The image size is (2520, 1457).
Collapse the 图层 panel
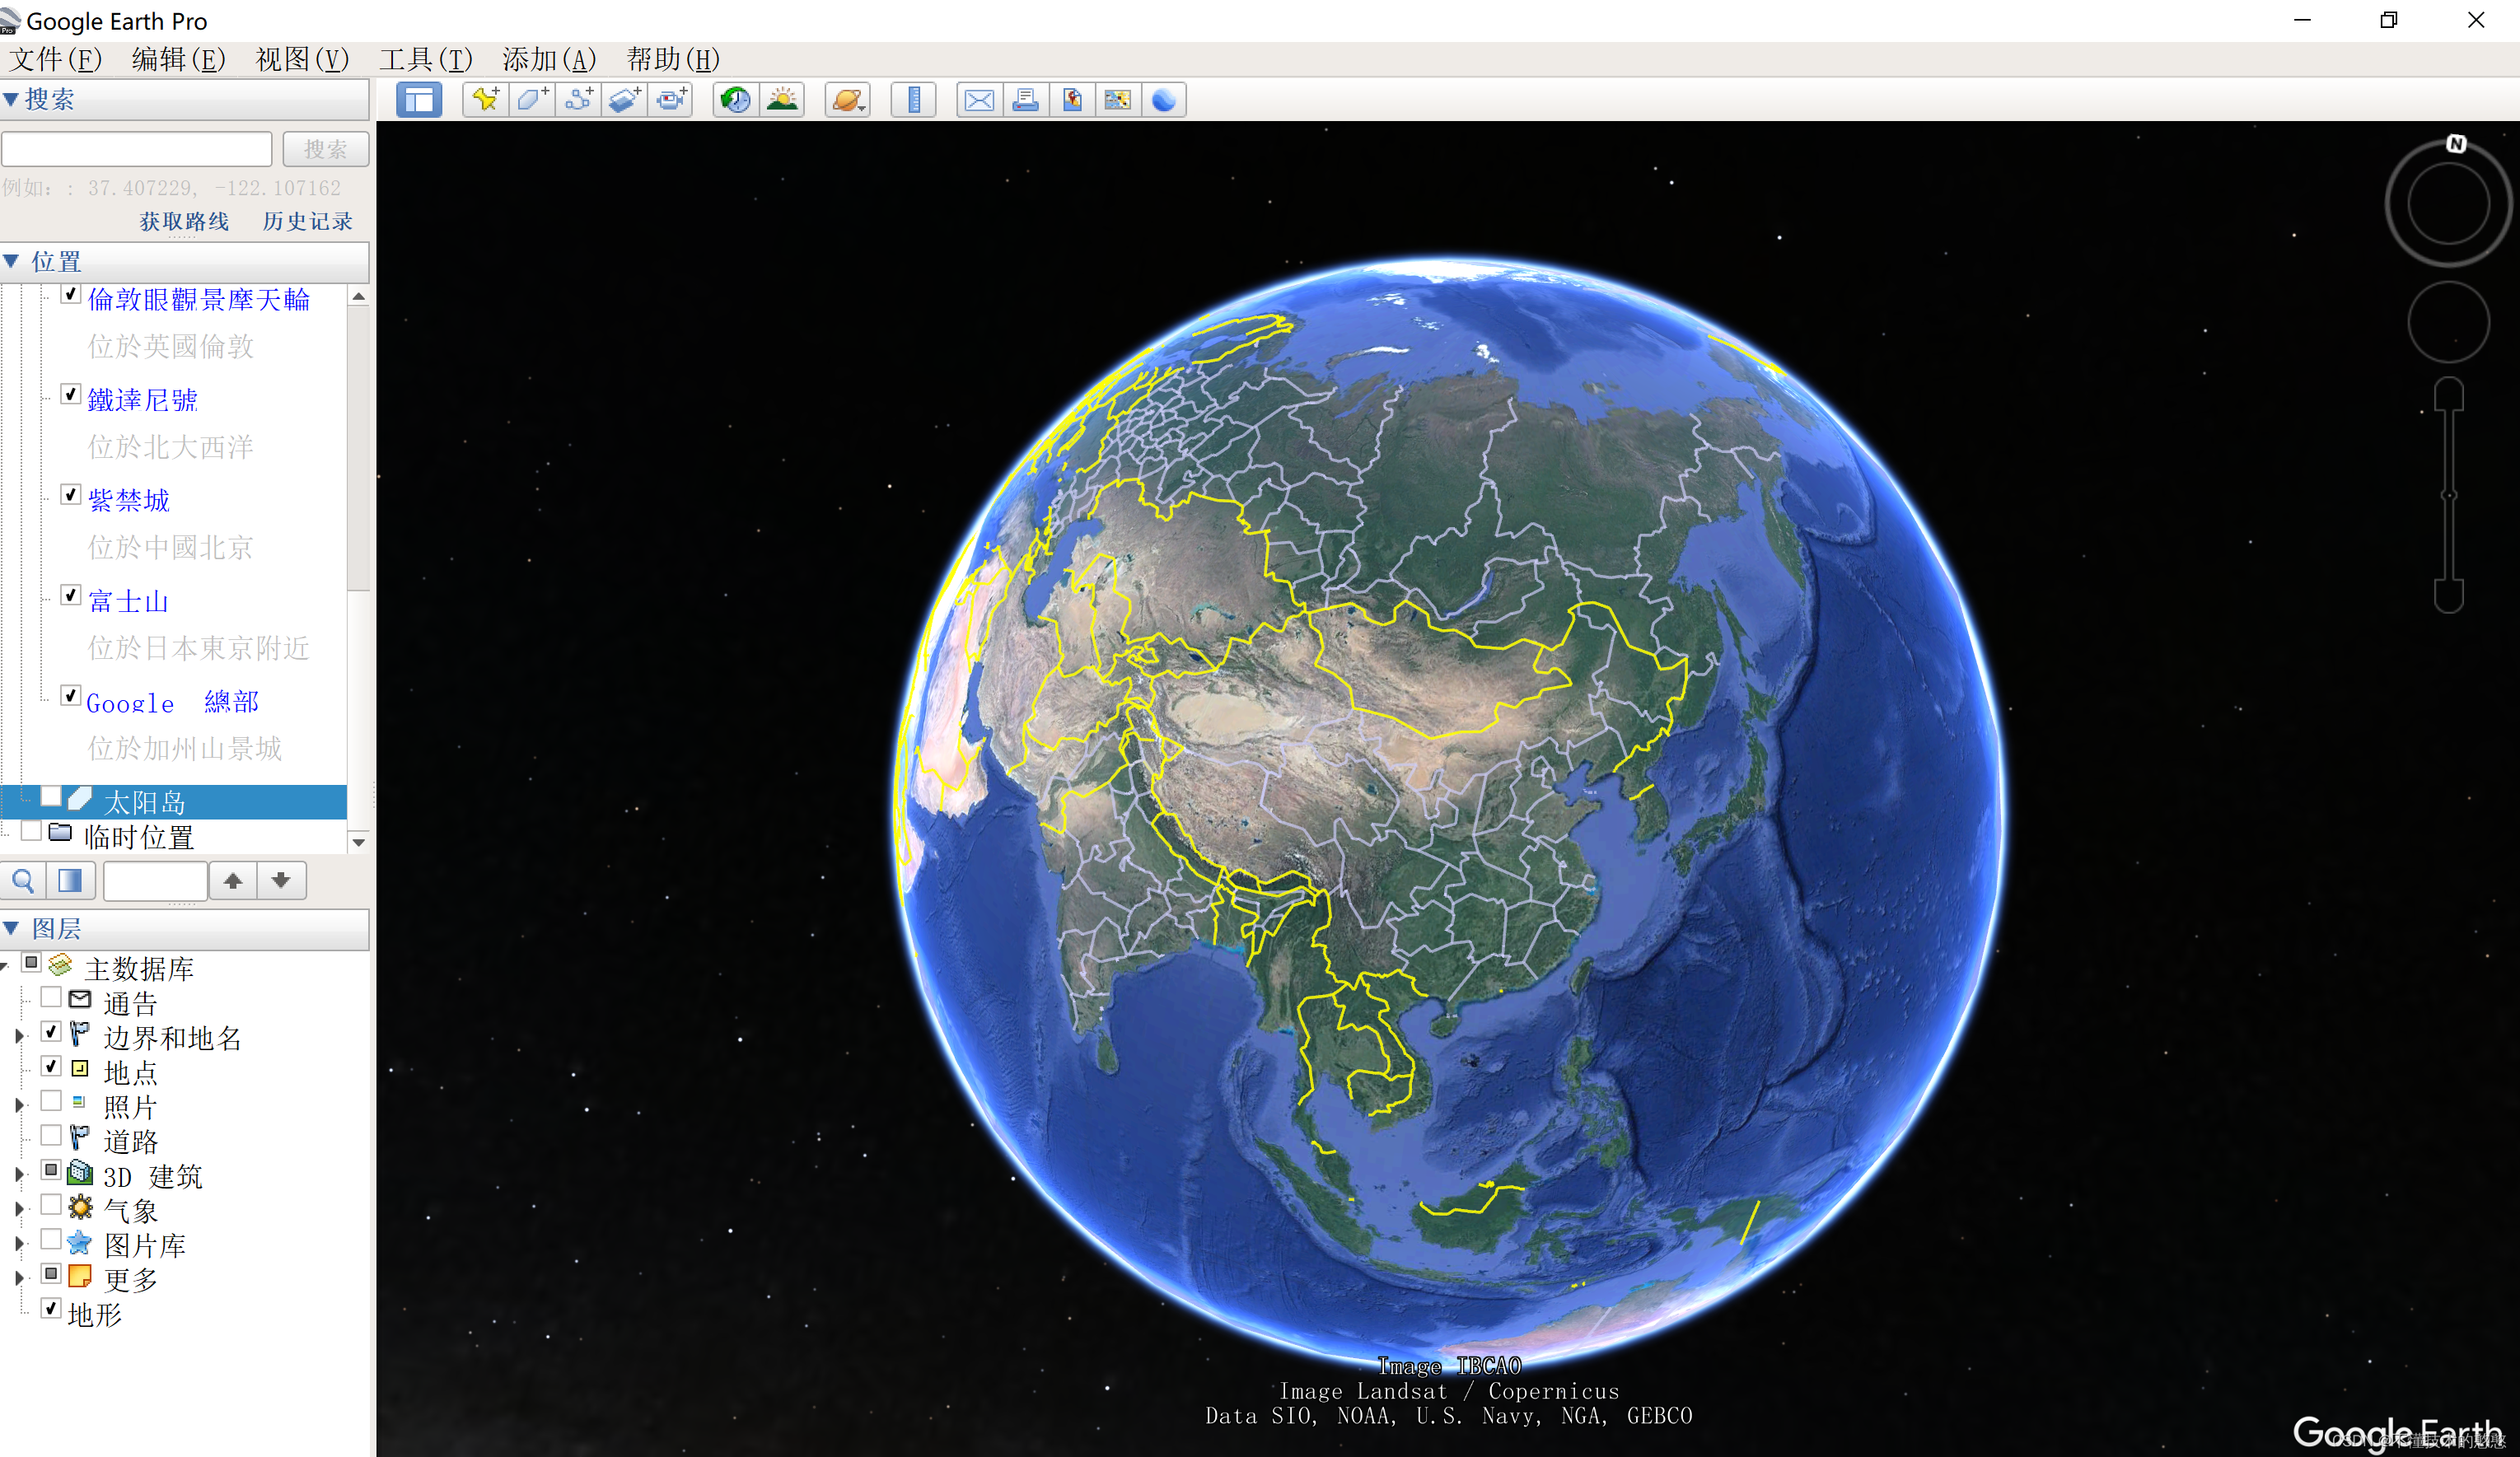point(12,929)
